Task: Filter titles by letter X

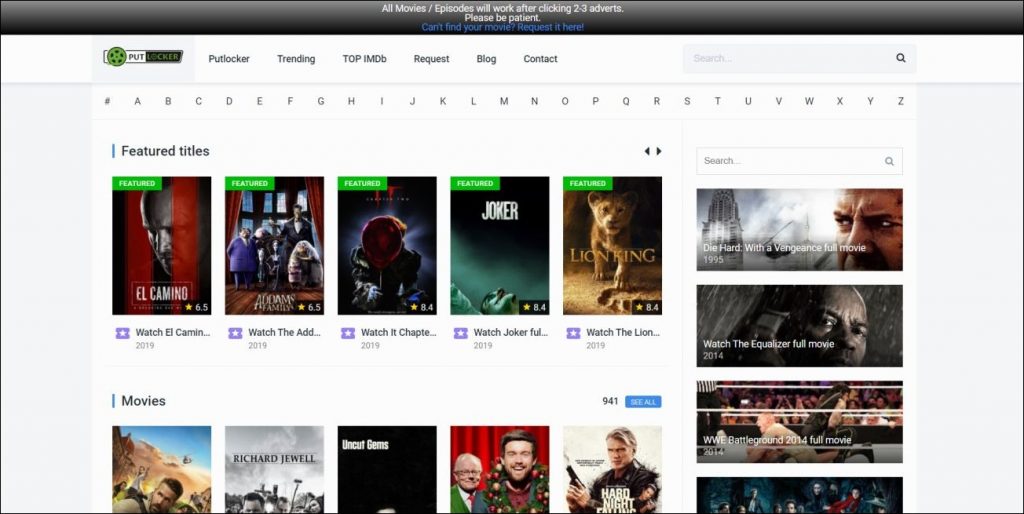Action: (840, 101)
